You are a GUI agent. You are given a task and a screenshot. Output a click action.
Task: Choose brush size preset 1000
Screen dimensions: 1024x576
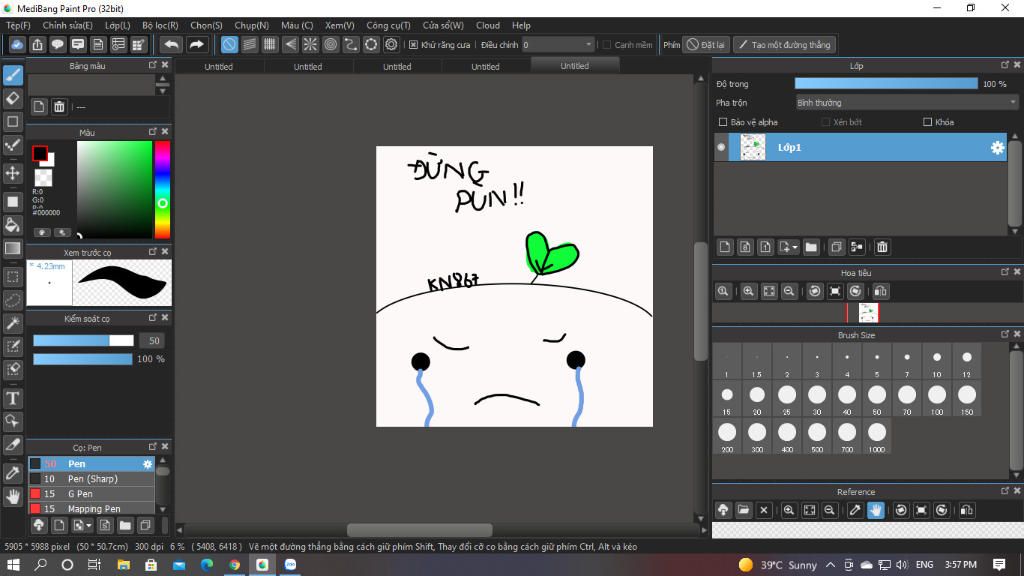point(877,436)
